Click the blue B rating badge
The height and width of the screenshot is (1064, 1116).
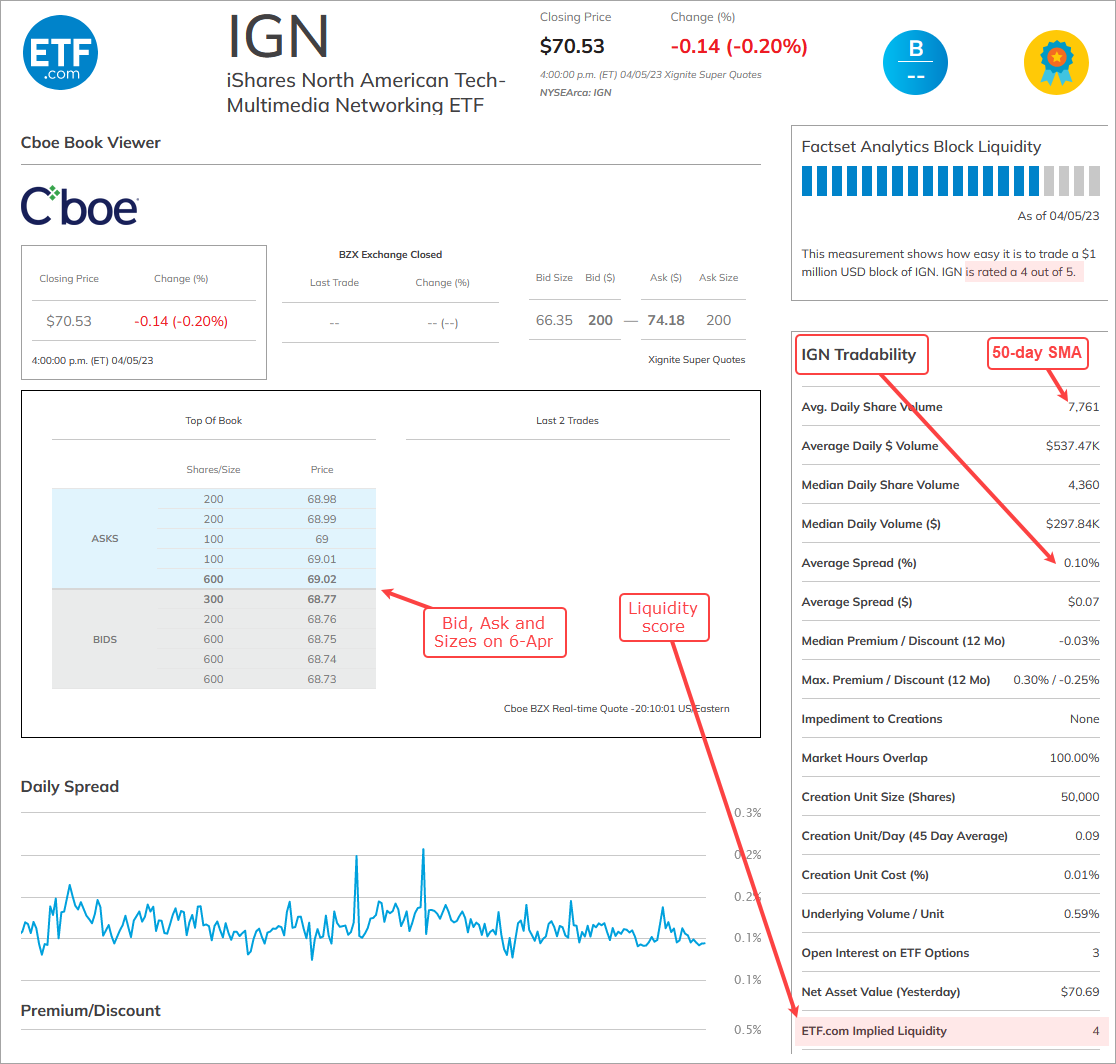915,63
